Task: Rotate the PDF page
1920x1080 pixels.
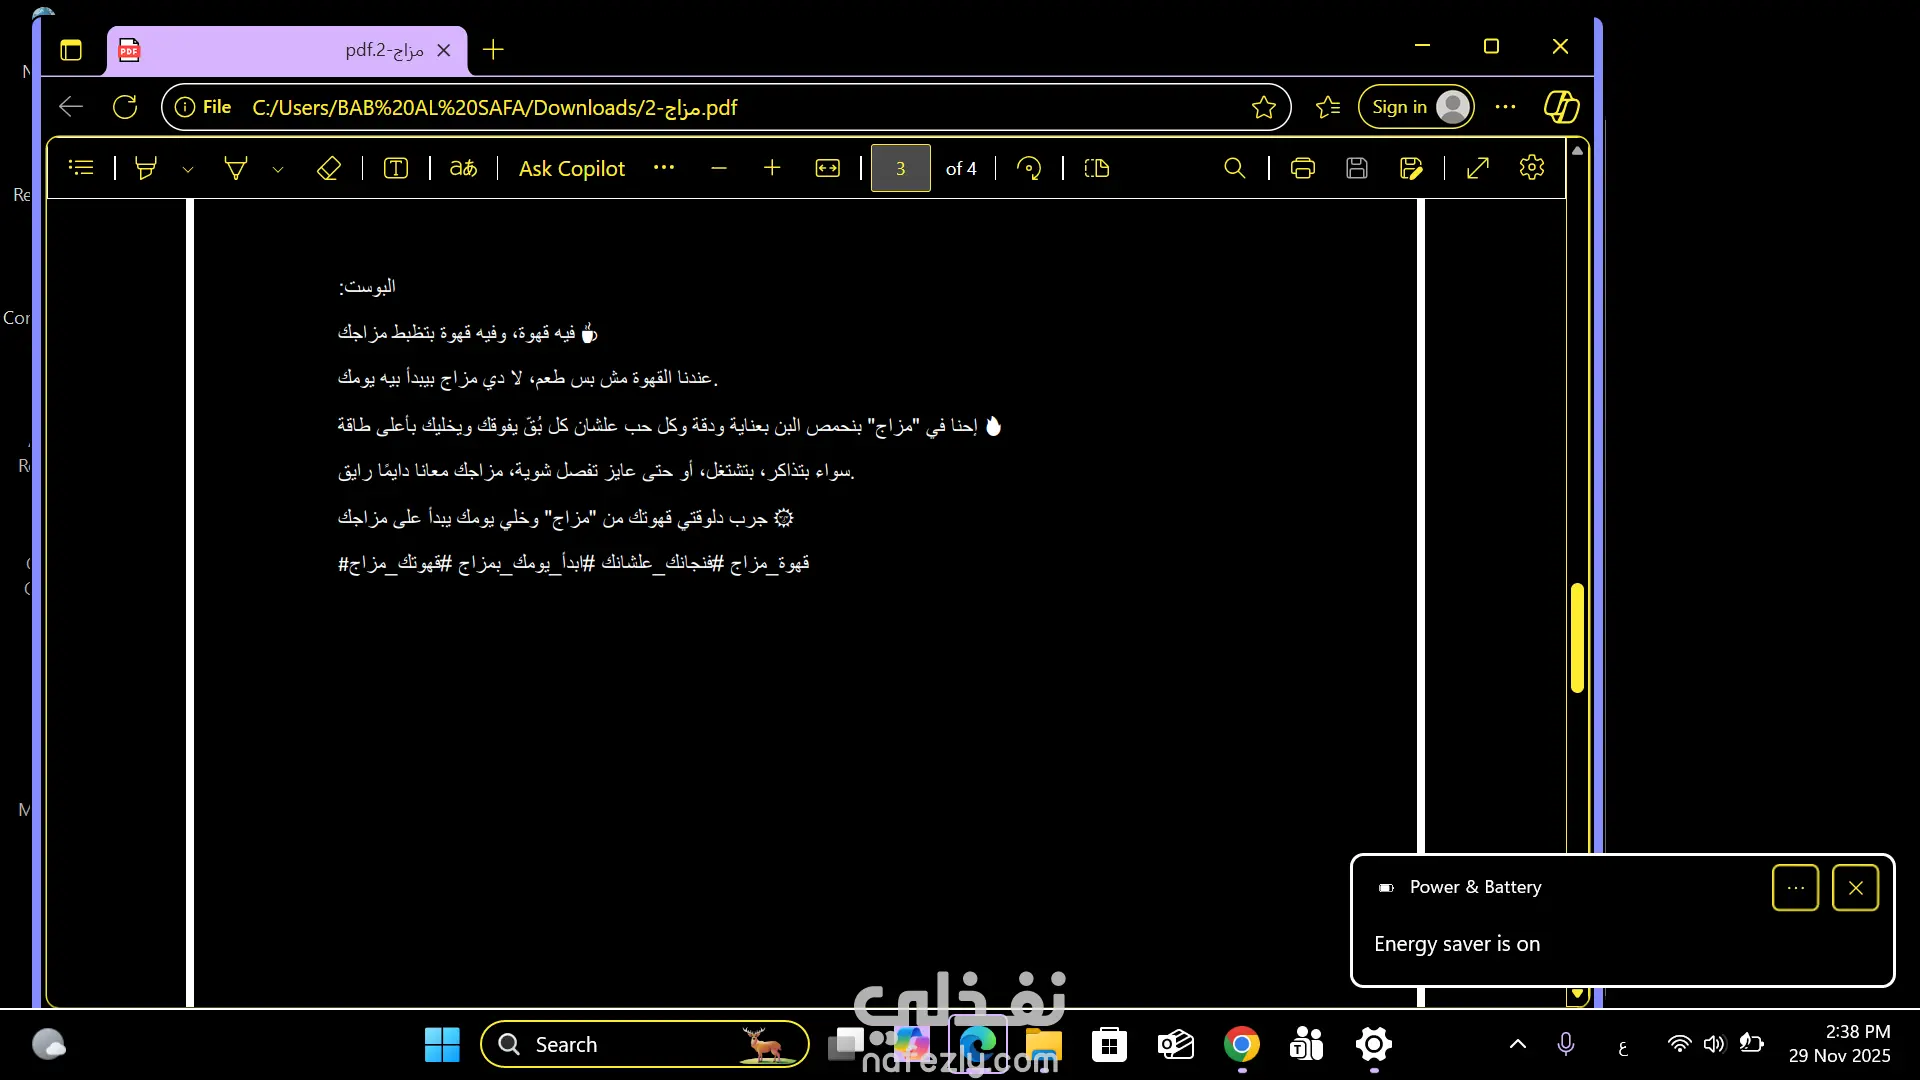Action: 1029,168
